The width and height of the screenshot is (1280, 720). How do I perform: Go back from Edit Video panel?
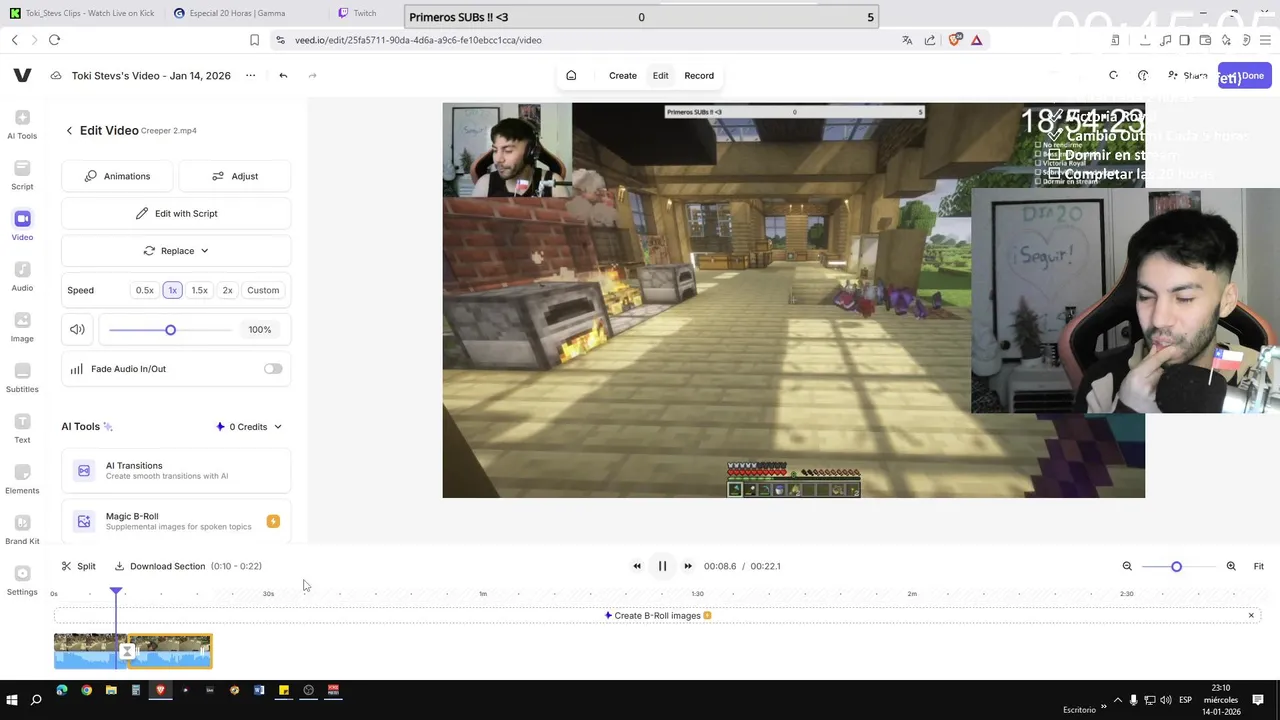[x=69, y=131]
